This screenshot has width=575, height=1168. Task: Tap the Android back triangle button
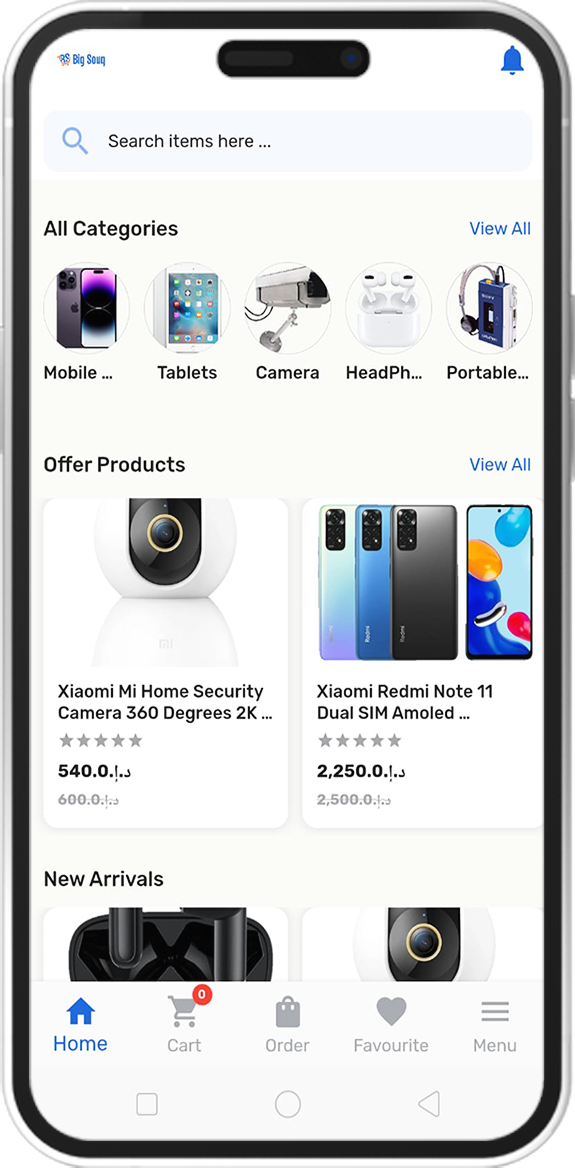click(x=428, y=1104)
